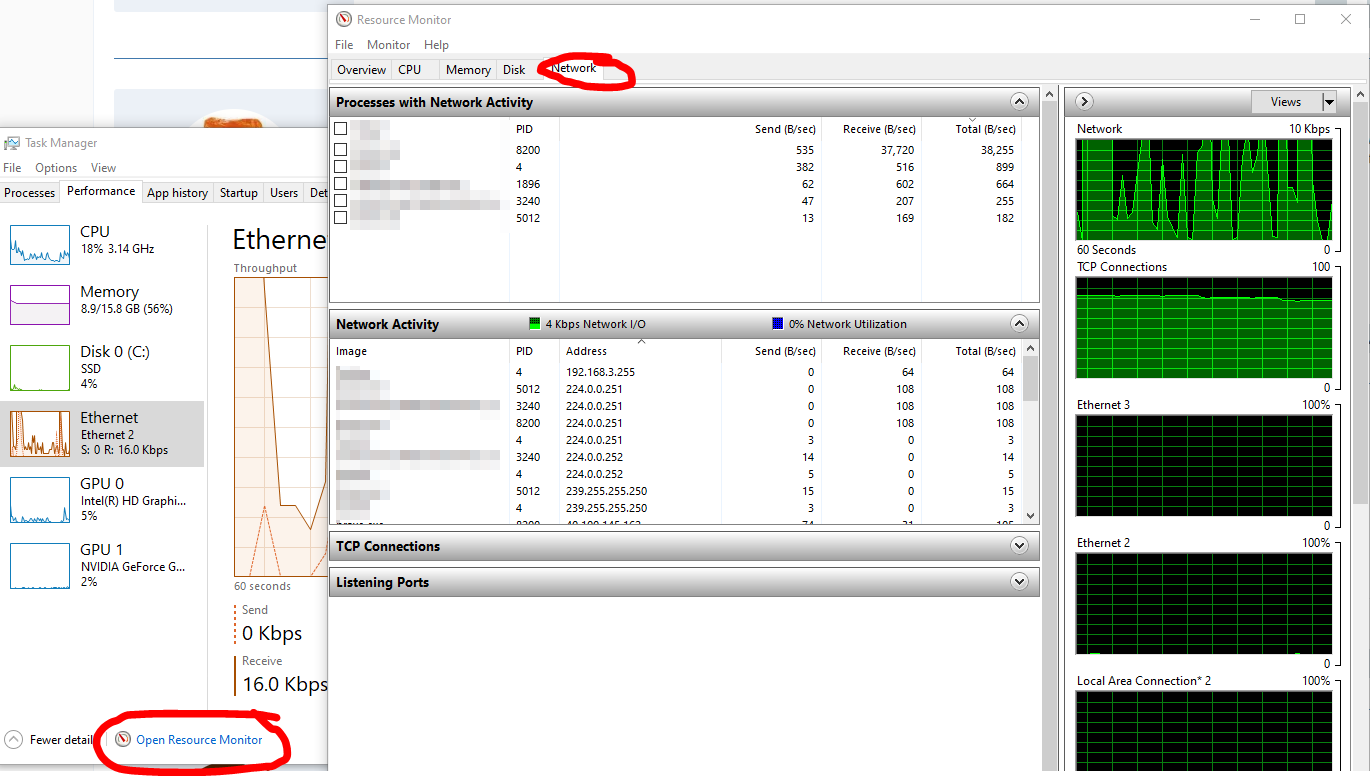The width and height of the screenshot is (1370, 776).
Task: Expand the TCP Connections section
Action: click(1019, 546)
